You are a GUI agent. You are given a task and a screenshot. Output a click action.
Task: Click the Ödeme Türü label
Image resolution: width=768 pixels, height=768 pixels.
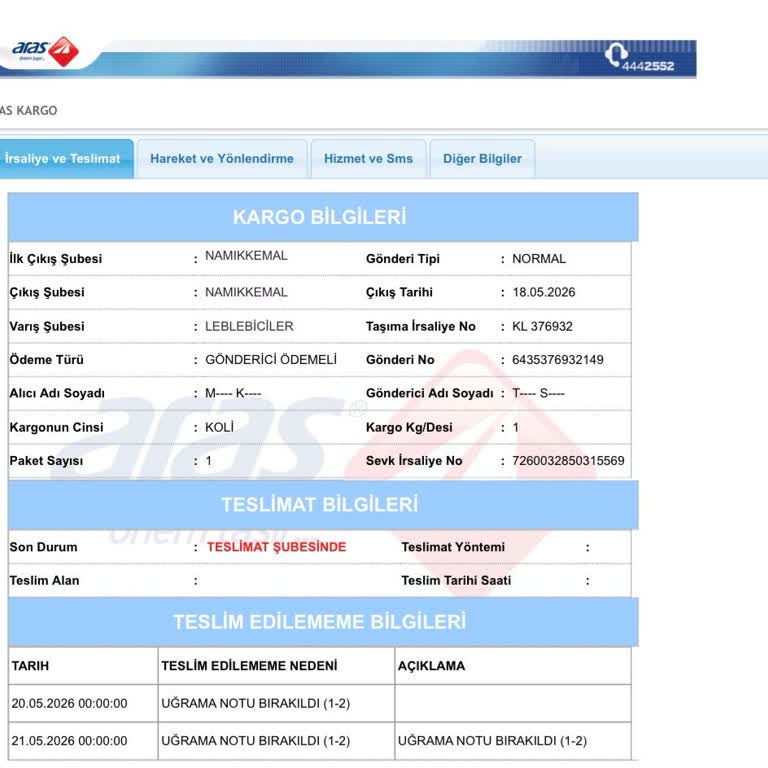[47, 360]
